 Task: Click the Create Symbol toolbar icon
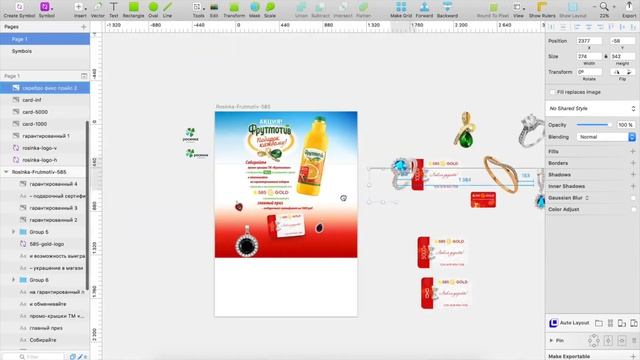coord(19,7)
